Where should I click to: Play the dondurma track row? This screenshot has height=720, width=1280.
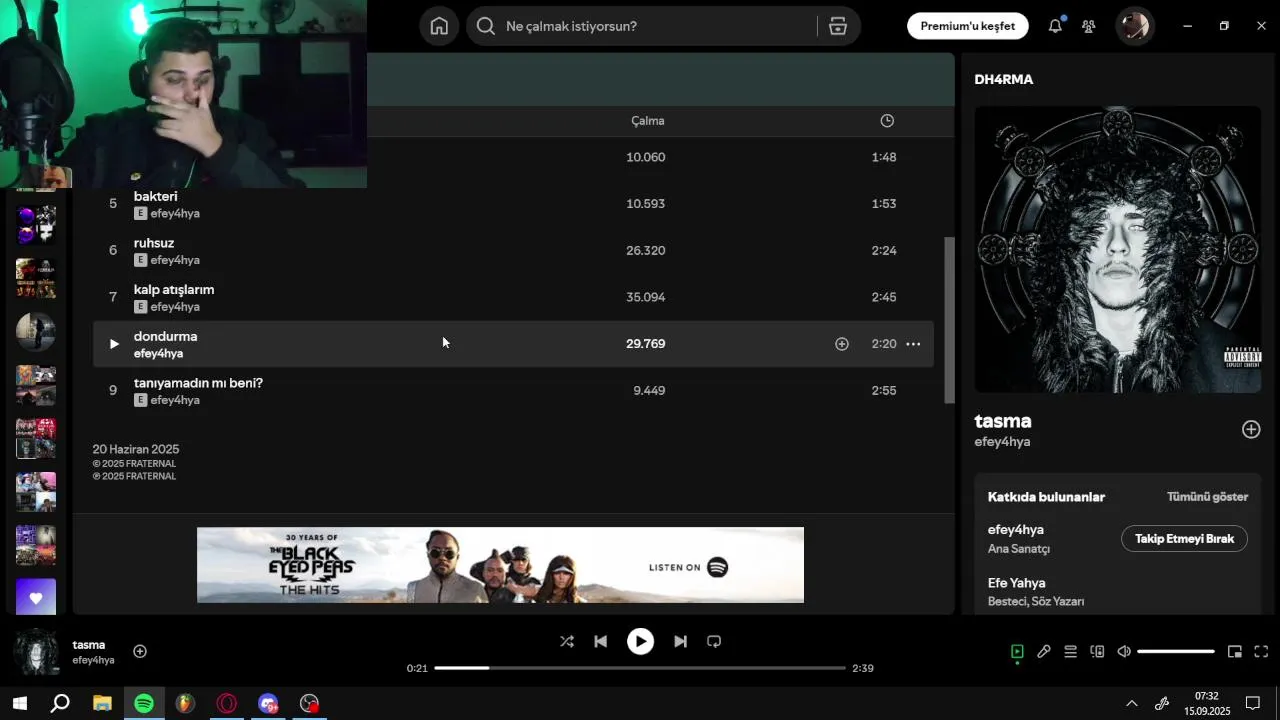pyautogui.click(x=113, y=344)
